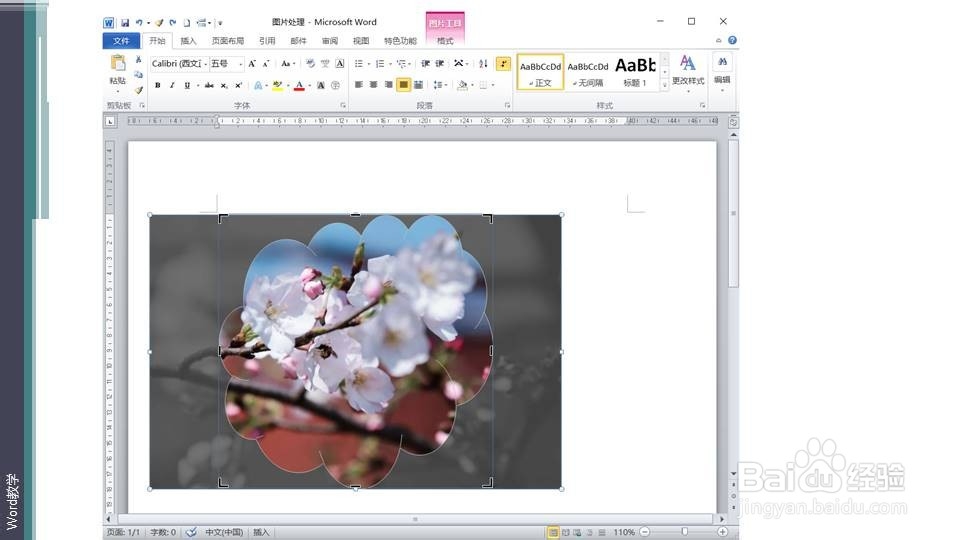Expand the styles gallery more arrow
Image resolution: width=960 pixels, height=540 pixels.
tap(665, 86)
